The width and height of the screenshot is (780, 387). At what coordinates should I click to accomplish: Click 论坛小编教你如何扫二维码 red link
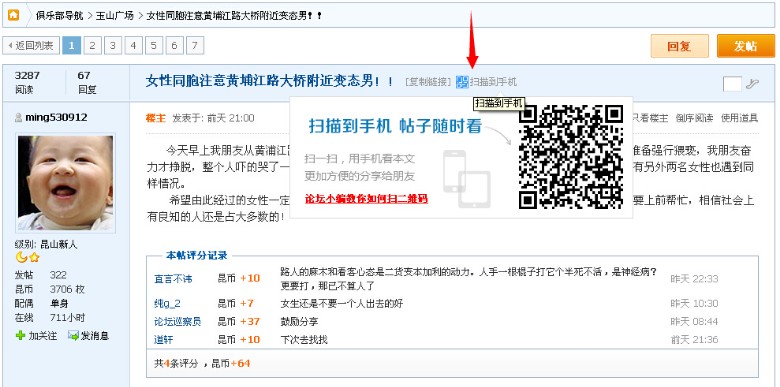click(x=366, y=199)
